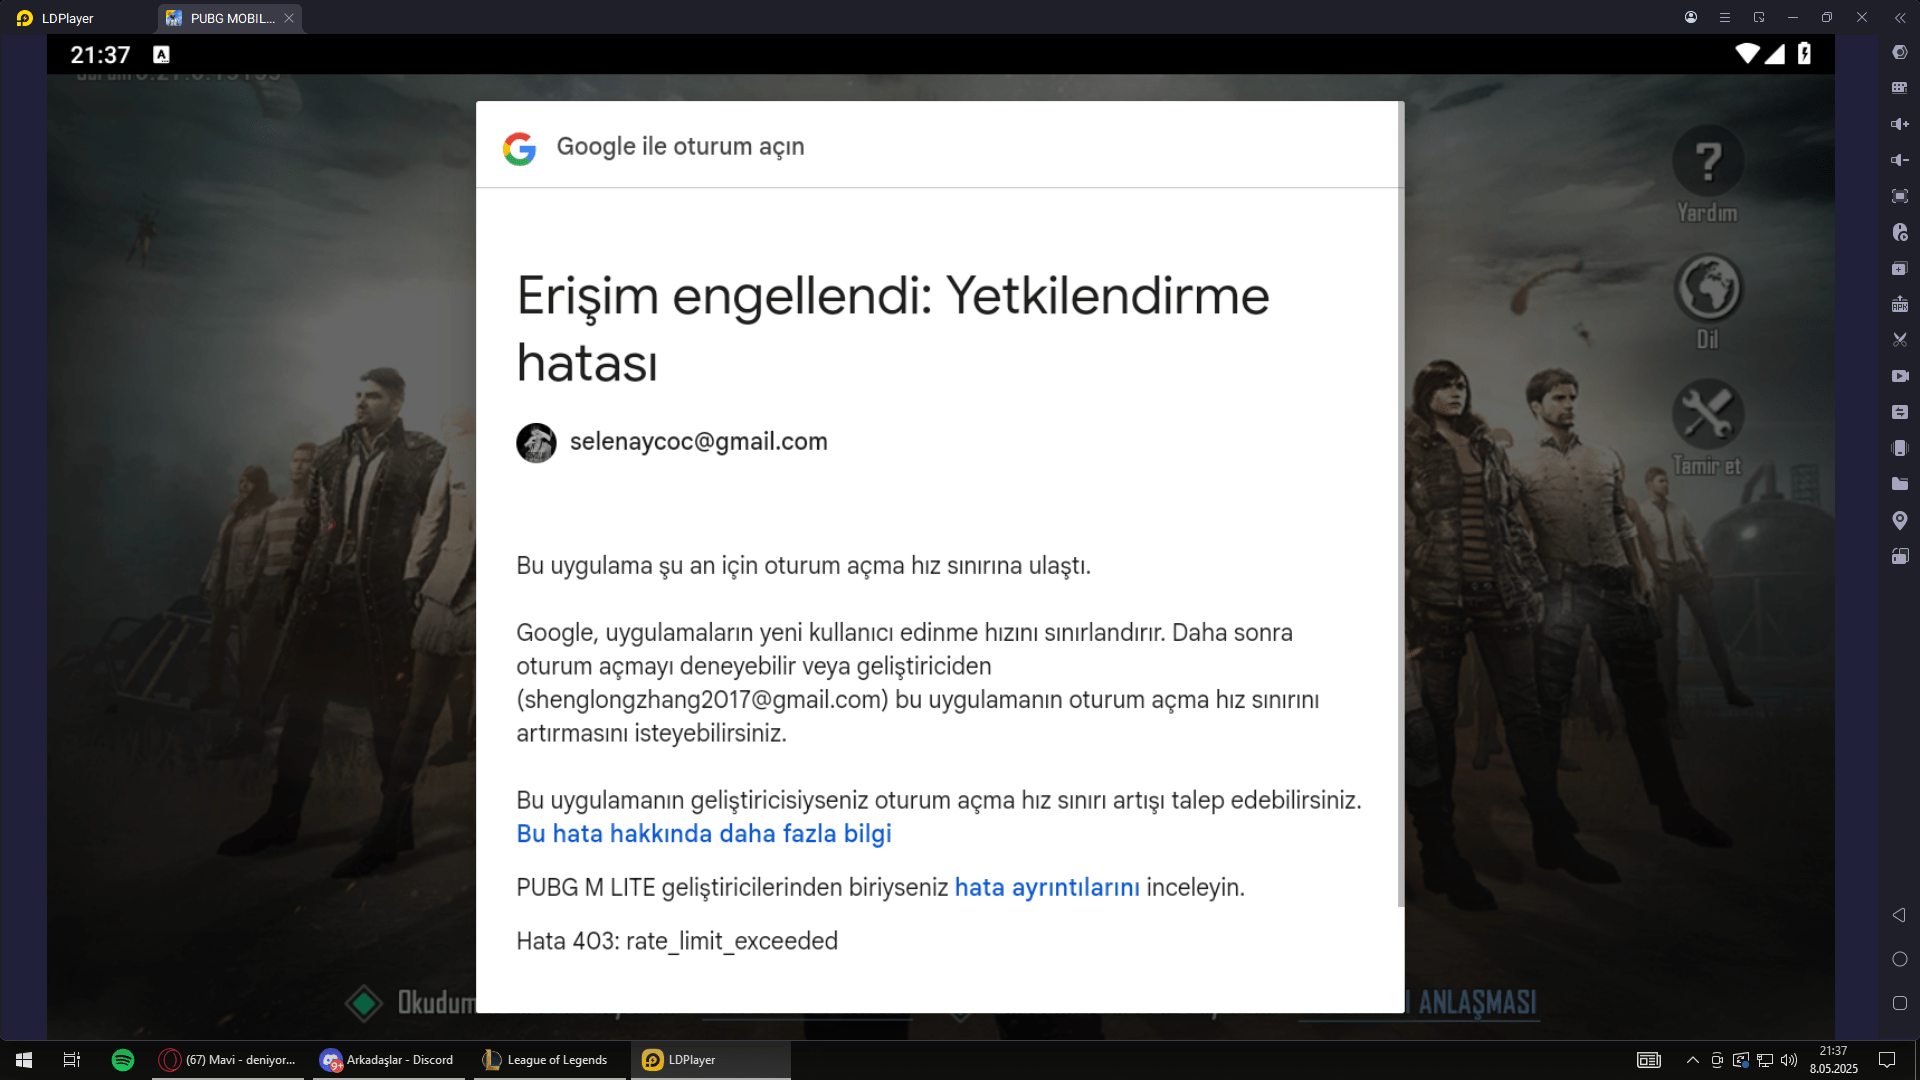
Task: Open 'hata ayrıntılarını' error details link
Action: pos(1047,888)
